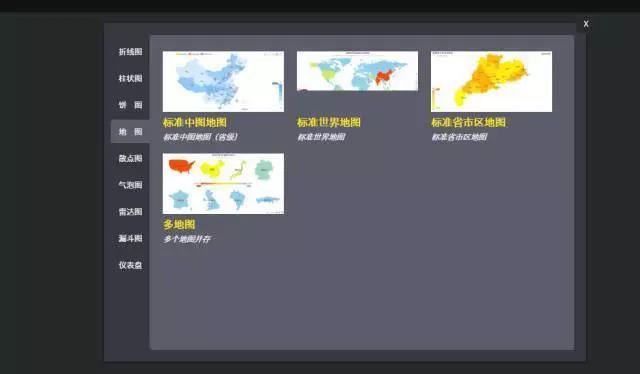Choose the 标准世界地图 title link
Viewport: 640px width, 374px height.
[329, 122]
